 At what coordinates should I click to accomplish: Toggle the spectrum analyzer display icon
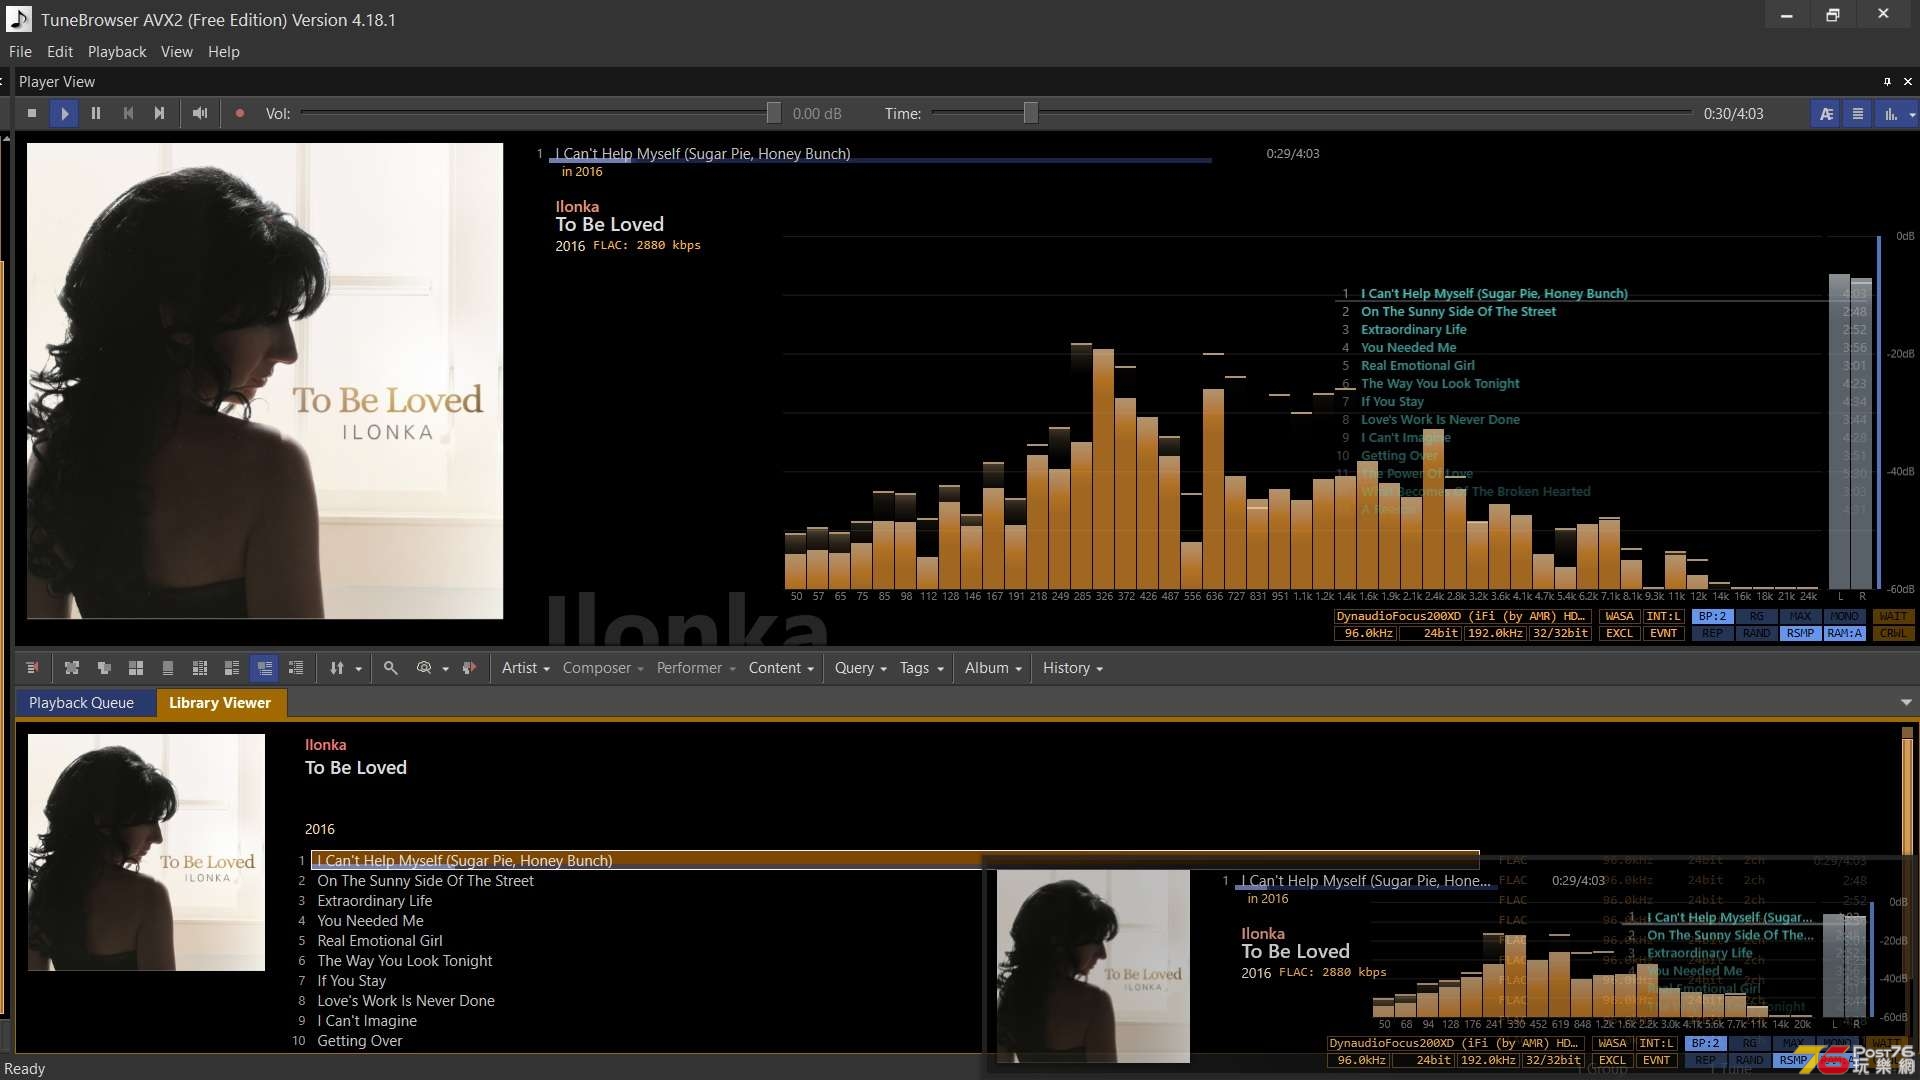coord(1890,114)
